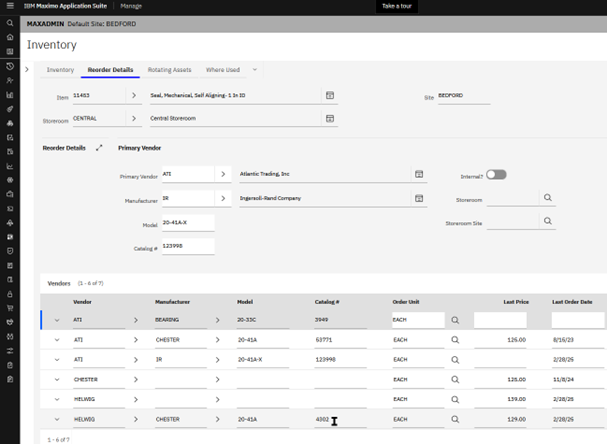
Task: Expand row details for CHESTER vendor row
Action: pyautogui.click(x=57, y=379)
